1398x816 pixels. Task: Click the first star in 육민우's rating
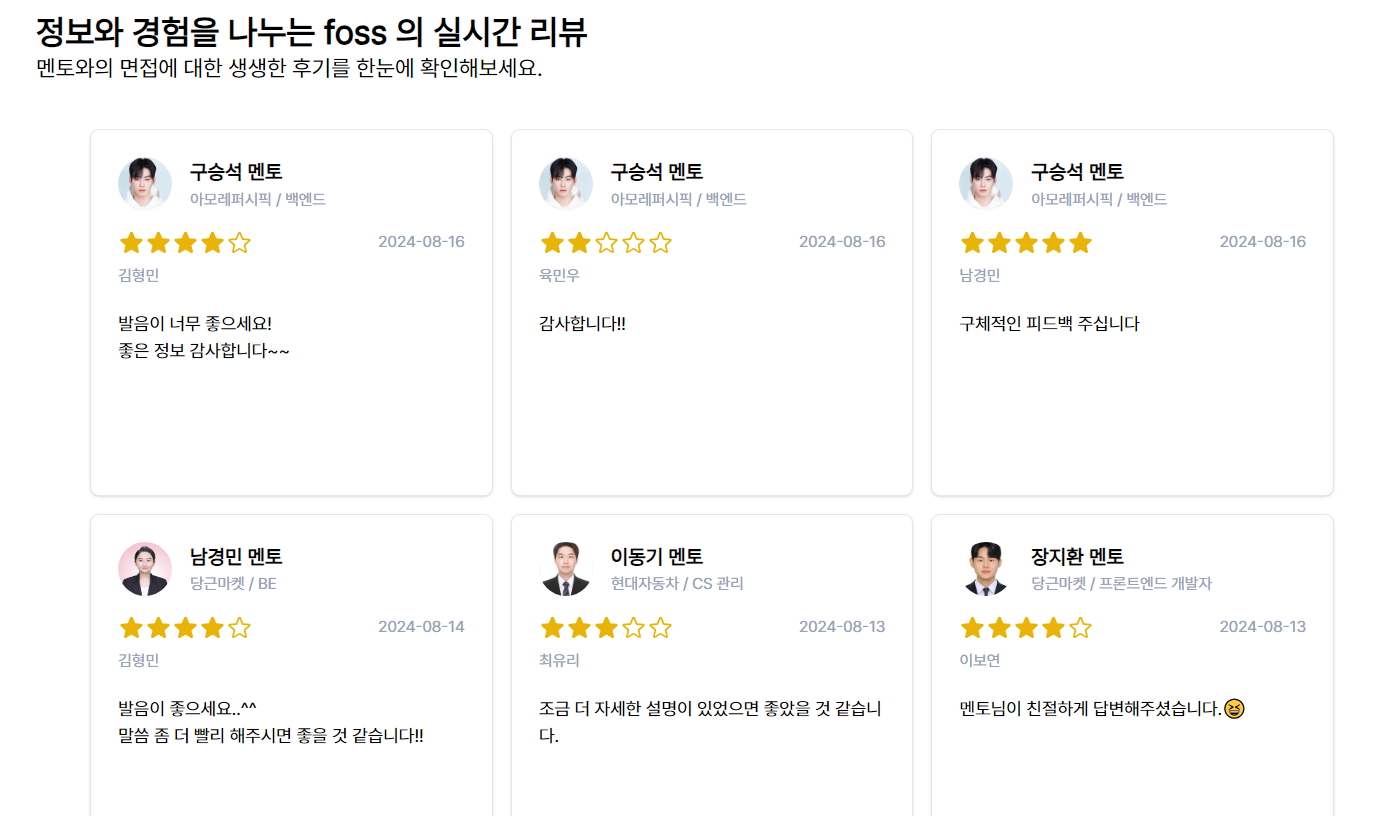[x=552, y=243]
